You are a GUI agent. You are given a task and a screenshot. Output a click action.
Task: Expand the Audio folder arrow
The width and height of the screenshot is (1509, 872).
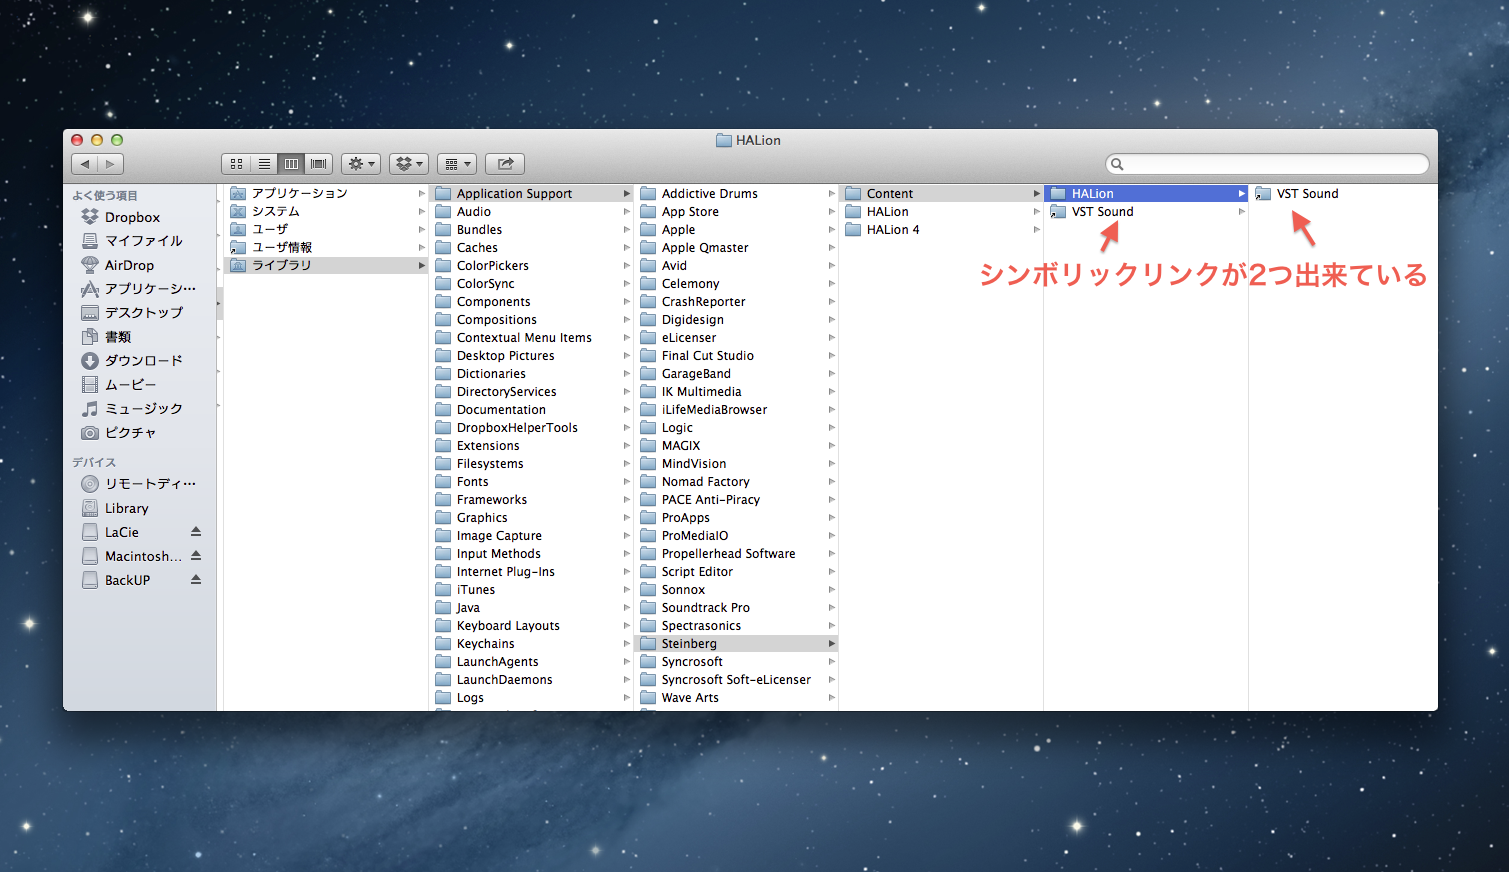[x=627, y=212]
